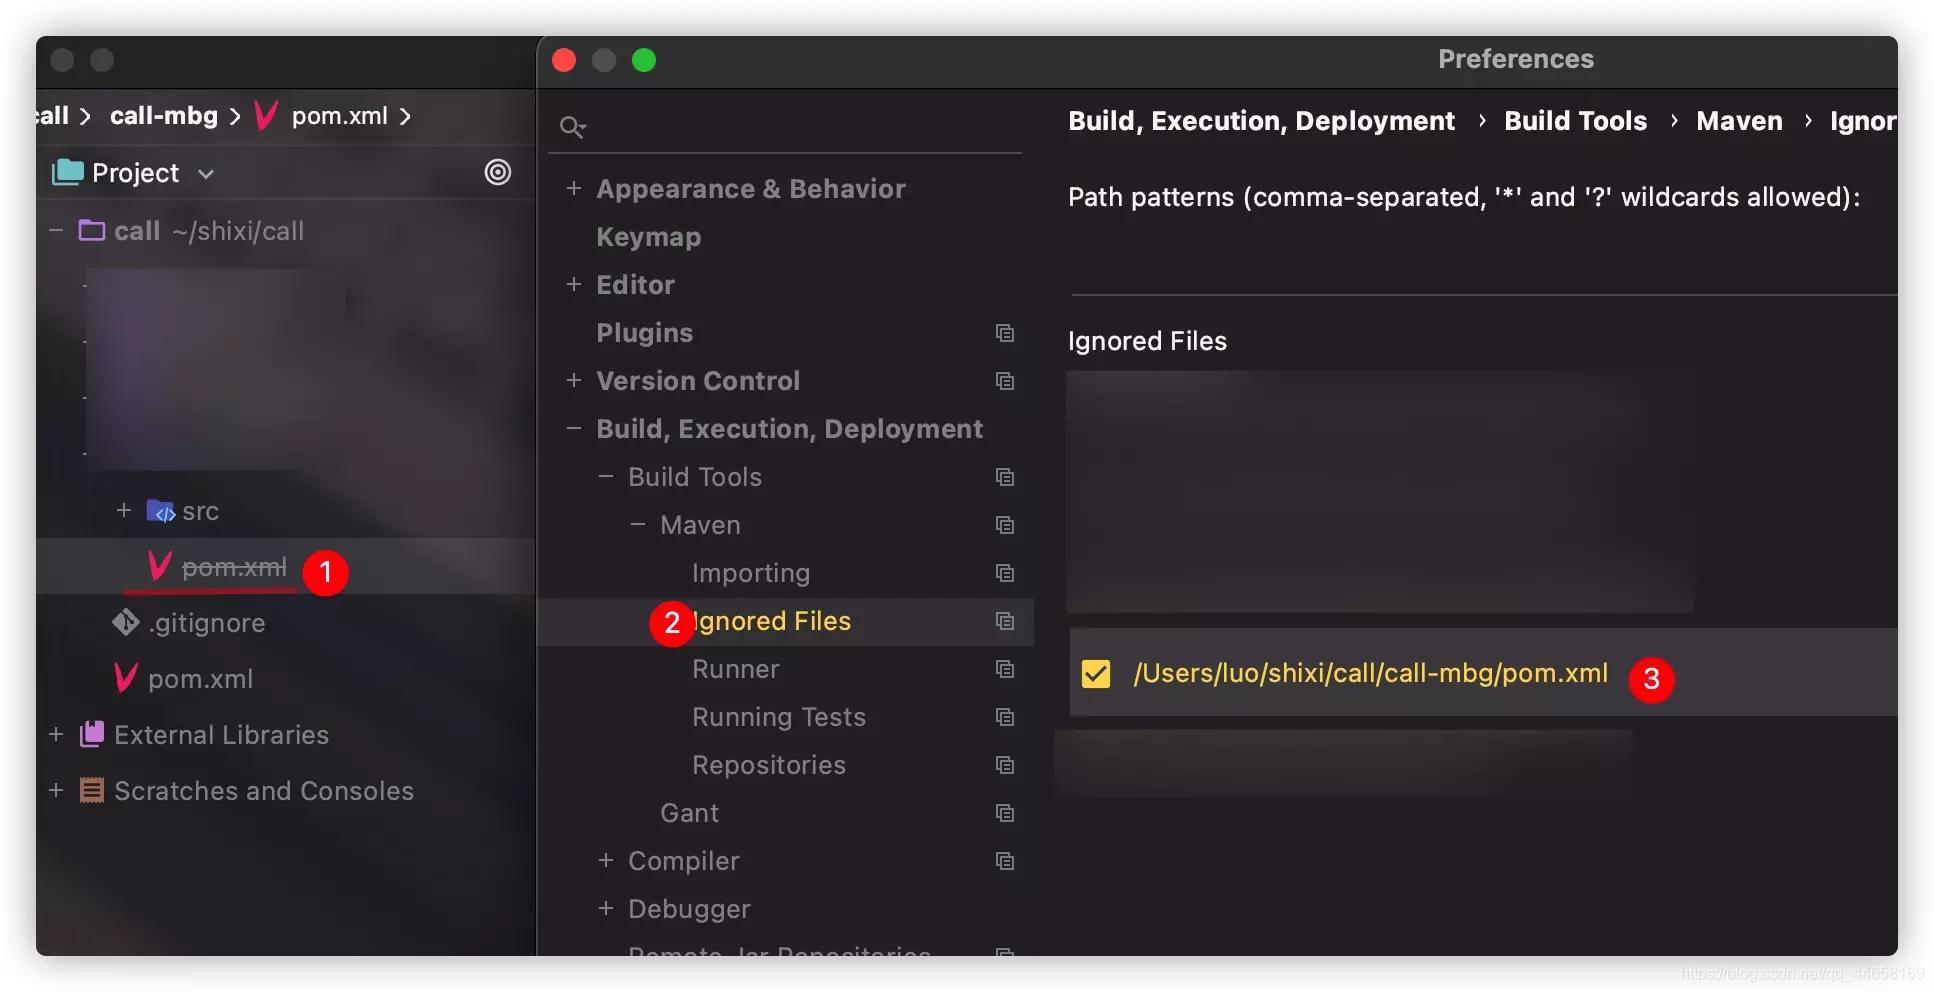Click the copy icon next to Ignored Files
The height and width of the screenshot is (992, 1934).
1005,621
